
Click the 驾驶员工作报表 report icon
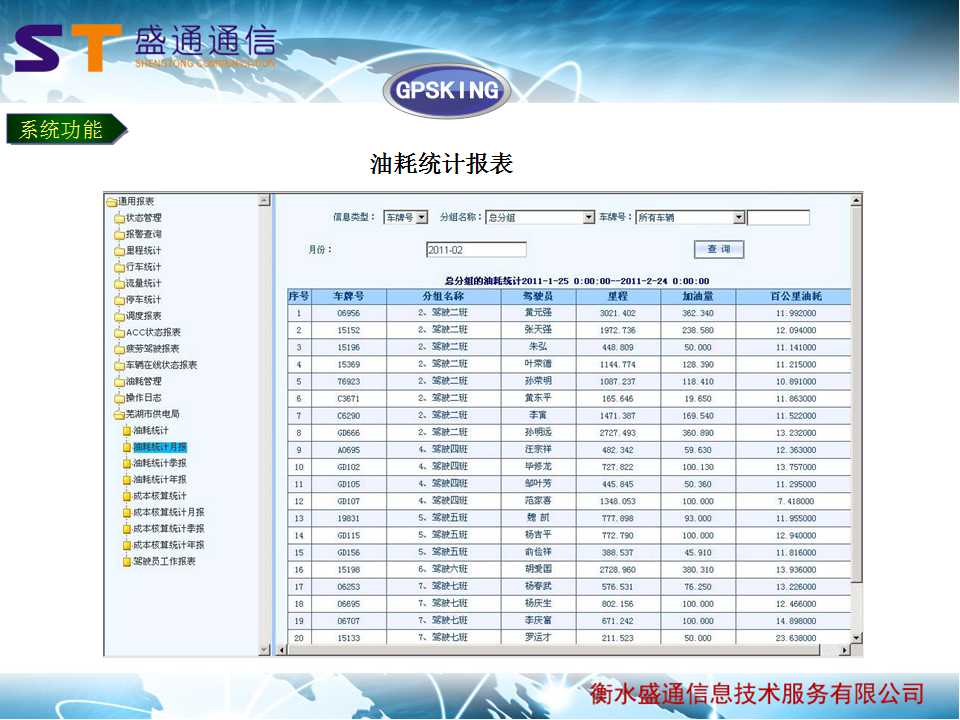point(127,562)
